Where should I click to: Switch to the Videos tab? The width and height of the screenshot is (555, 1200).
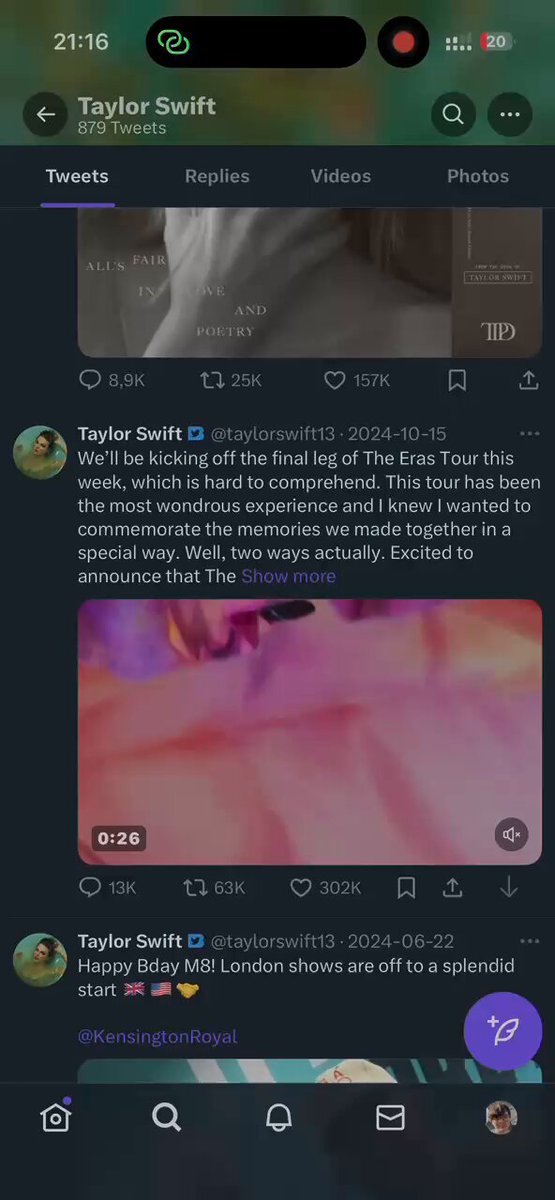point(341,176)
